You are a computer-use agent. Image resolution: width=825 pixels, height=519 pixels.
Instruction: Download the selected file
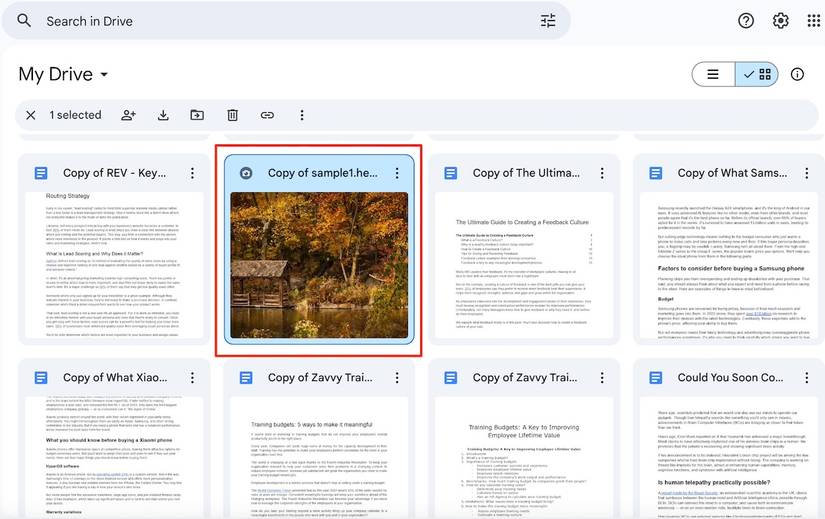[x=163, y=115]
